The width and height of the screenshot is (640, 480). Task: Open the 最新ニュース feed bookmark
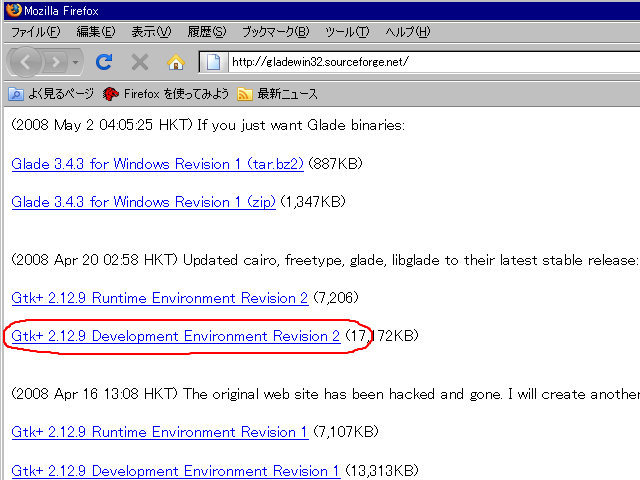point(278,94)
